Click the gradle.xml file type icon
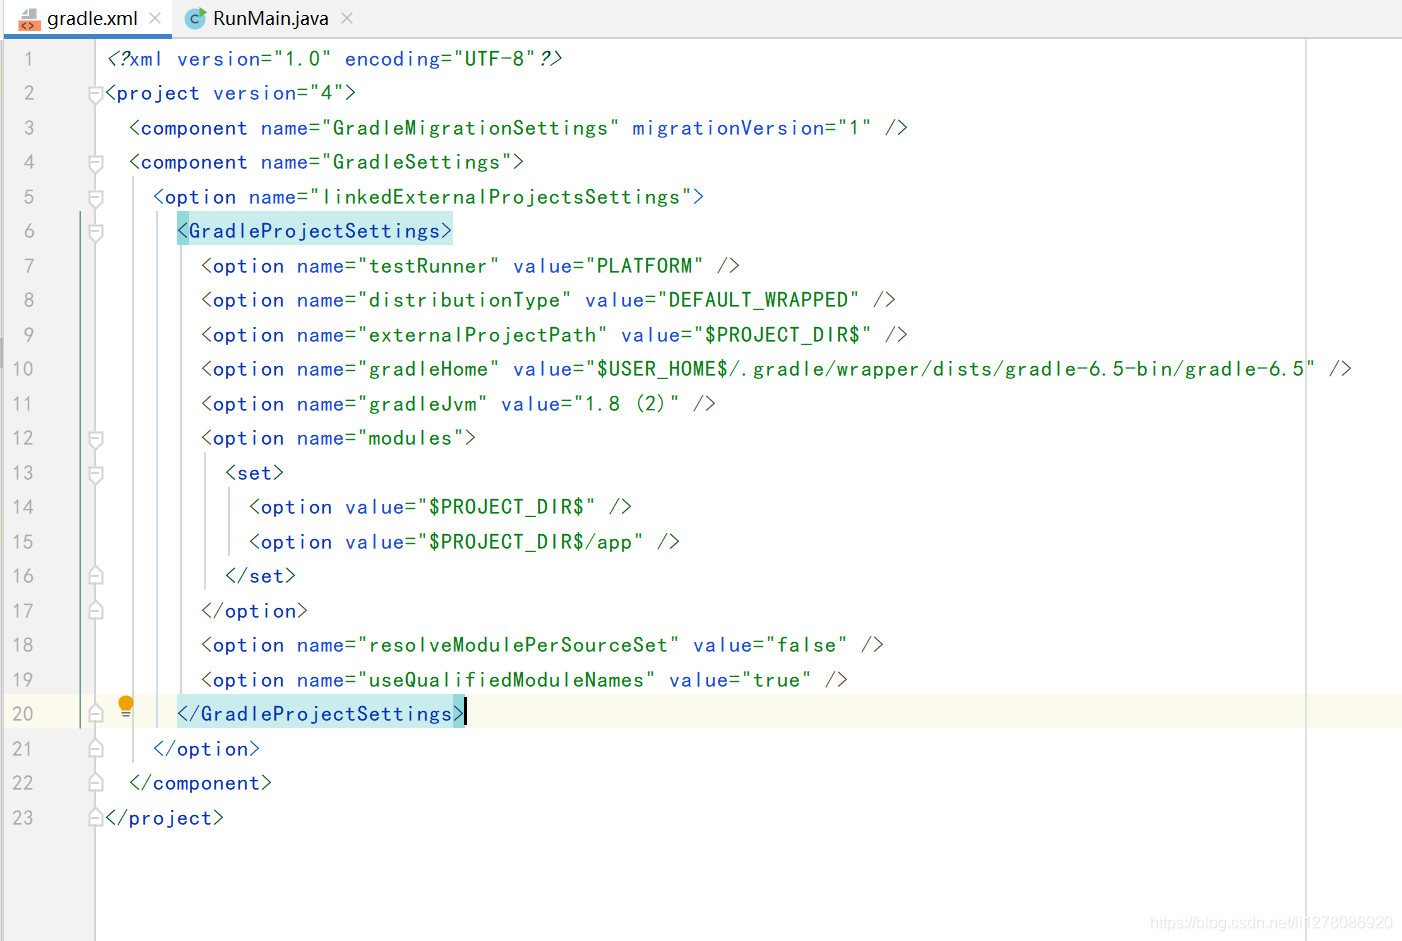 (29, 19)
